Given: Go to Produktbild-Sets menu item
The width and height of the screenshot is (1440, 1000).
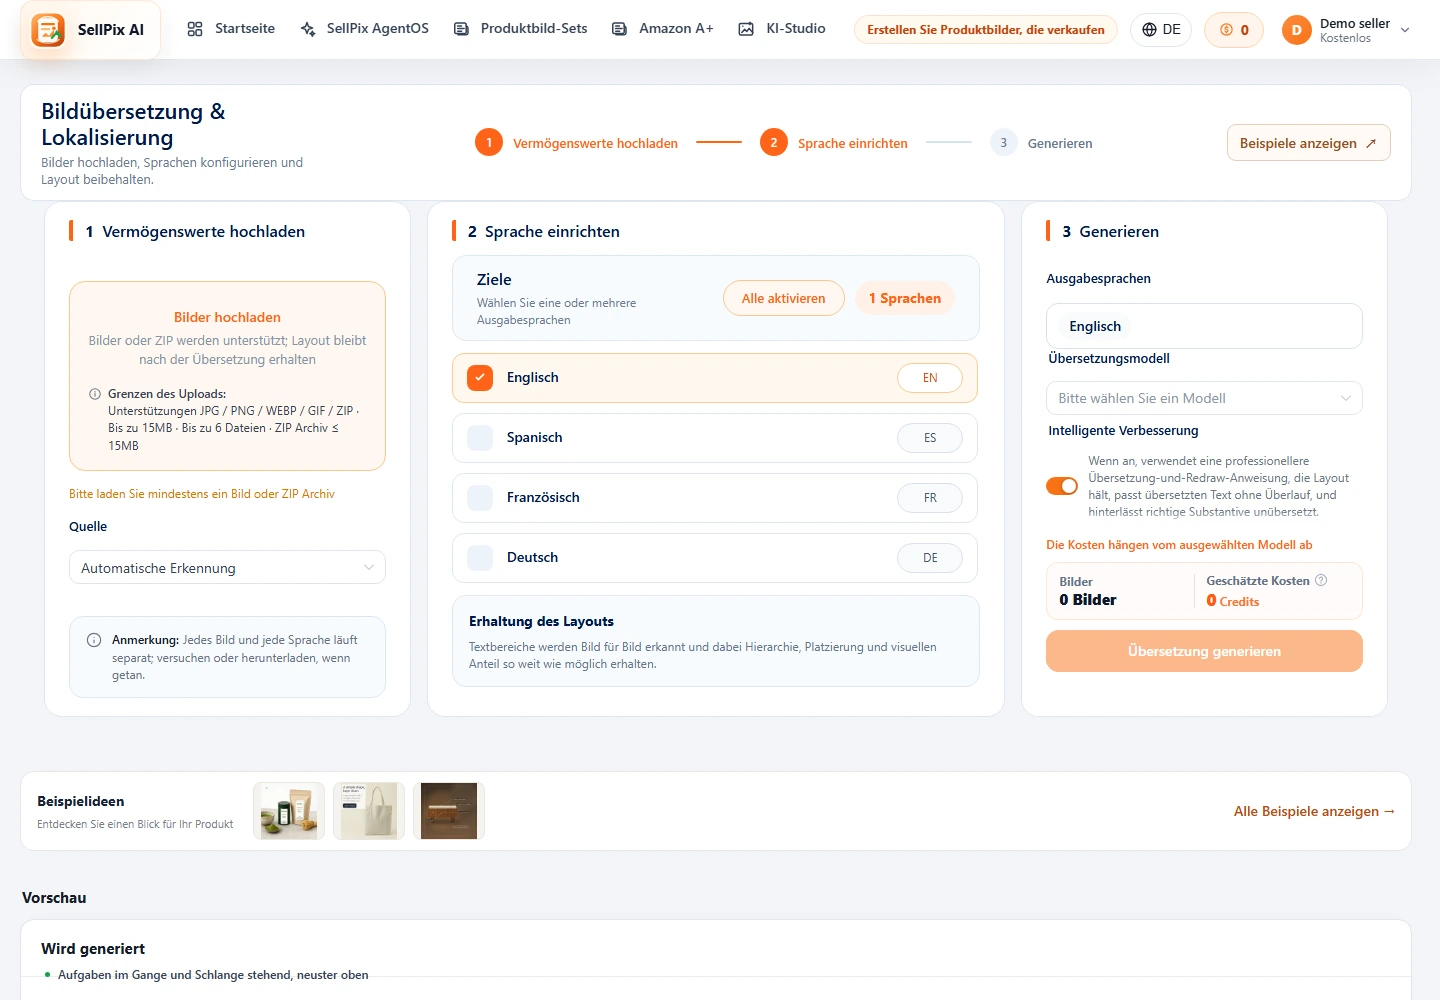Looking at the screenshot, I should click(521, 29).
